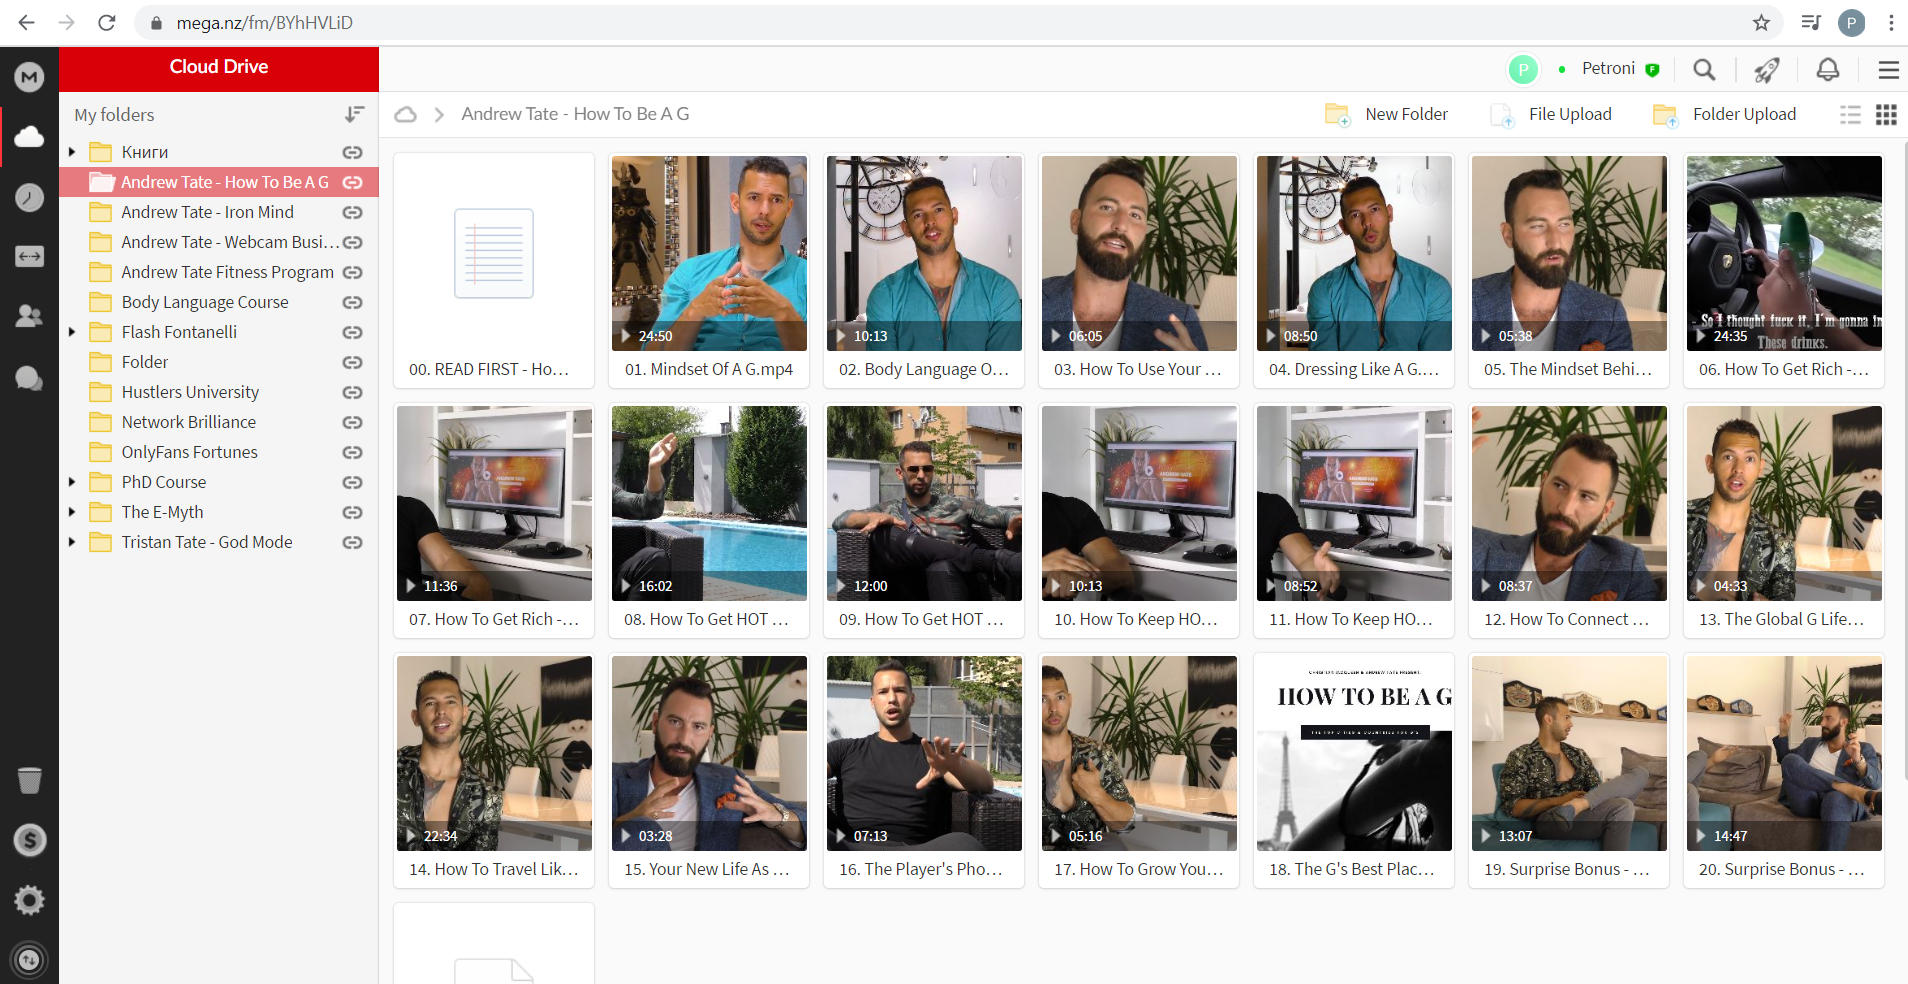Reload the page in the browser
1908x984 pixels.
107,22
